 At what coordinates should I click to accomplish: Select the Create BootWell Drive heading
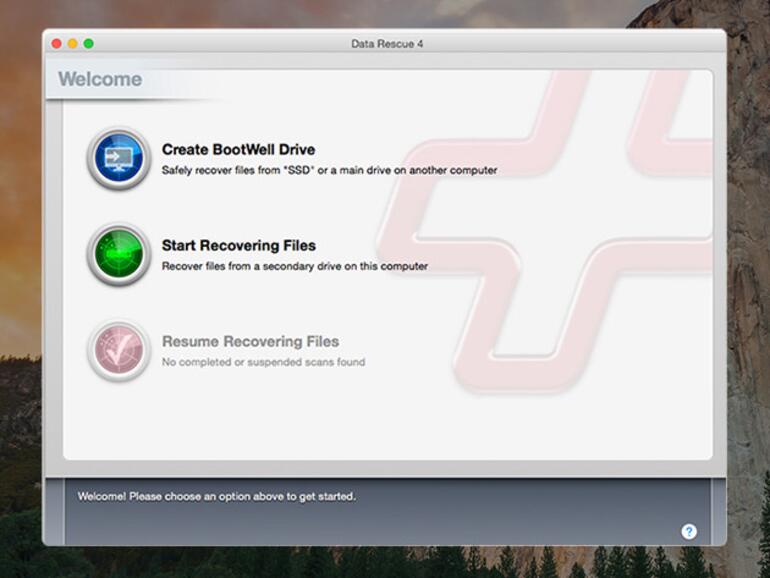[239, 149]
